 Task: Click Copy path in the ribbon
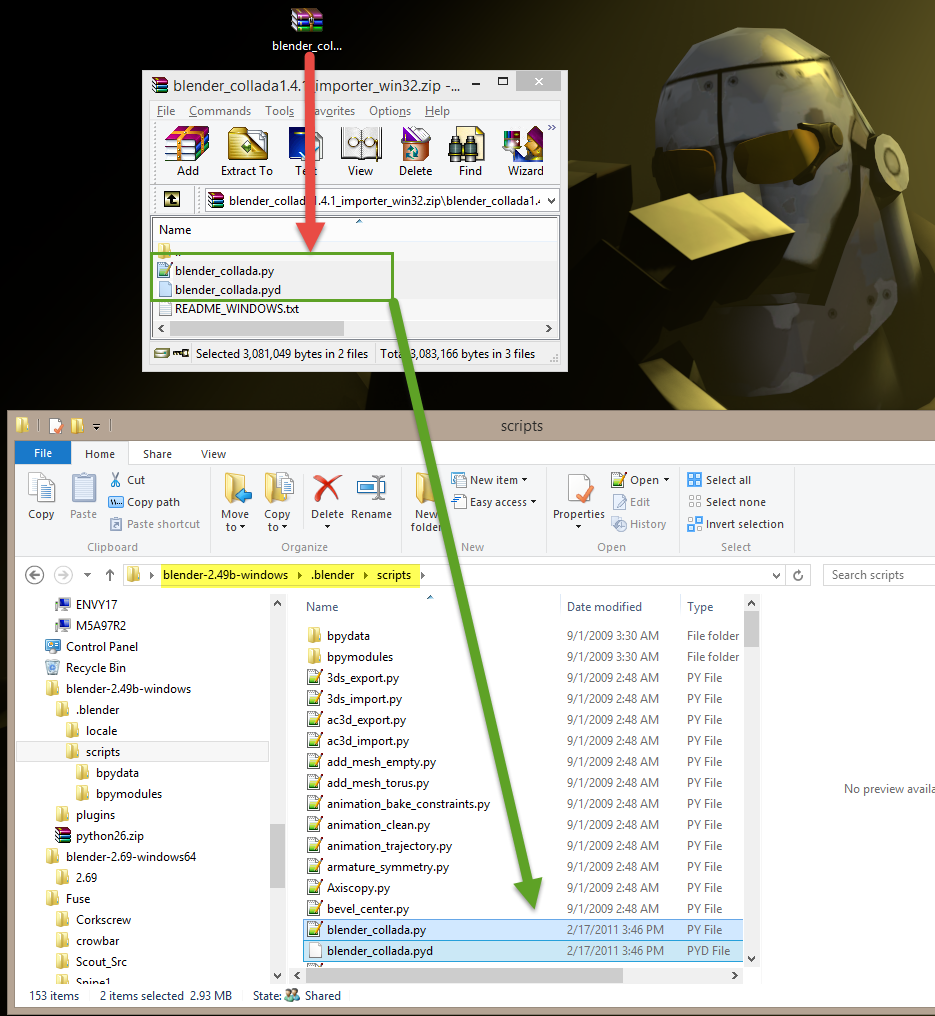pos(144,502)
